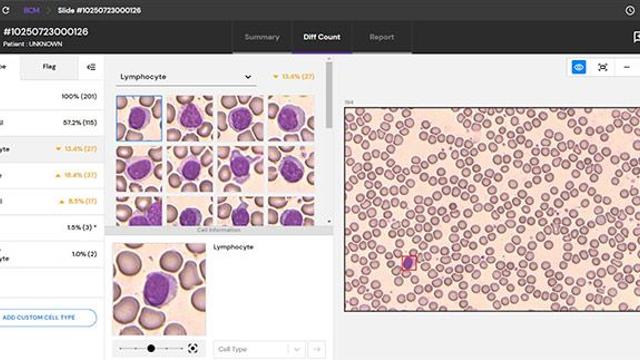Select the row showing 1.5% (3)
The height and width of the screenshot is (360, 640).
[x=51, y=227]
